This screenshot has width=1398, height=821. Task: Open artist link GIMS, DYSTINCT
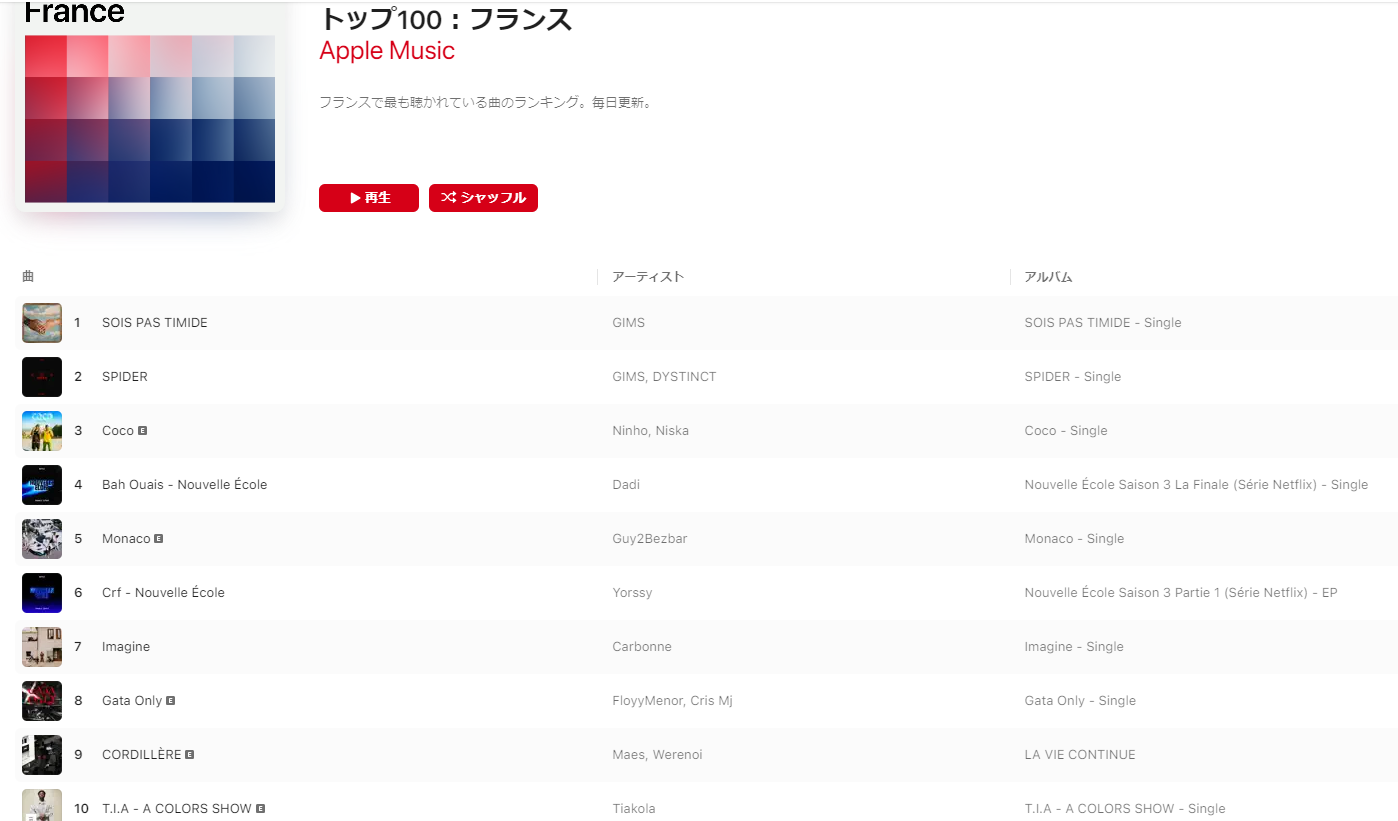coord(664,377)
